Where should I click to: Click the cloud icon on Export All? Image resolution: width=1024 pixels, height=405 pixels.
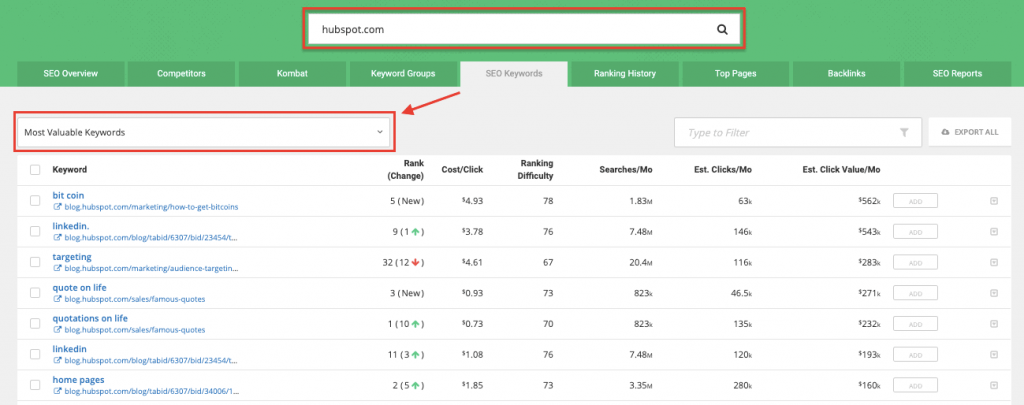(x=945, y=132)
